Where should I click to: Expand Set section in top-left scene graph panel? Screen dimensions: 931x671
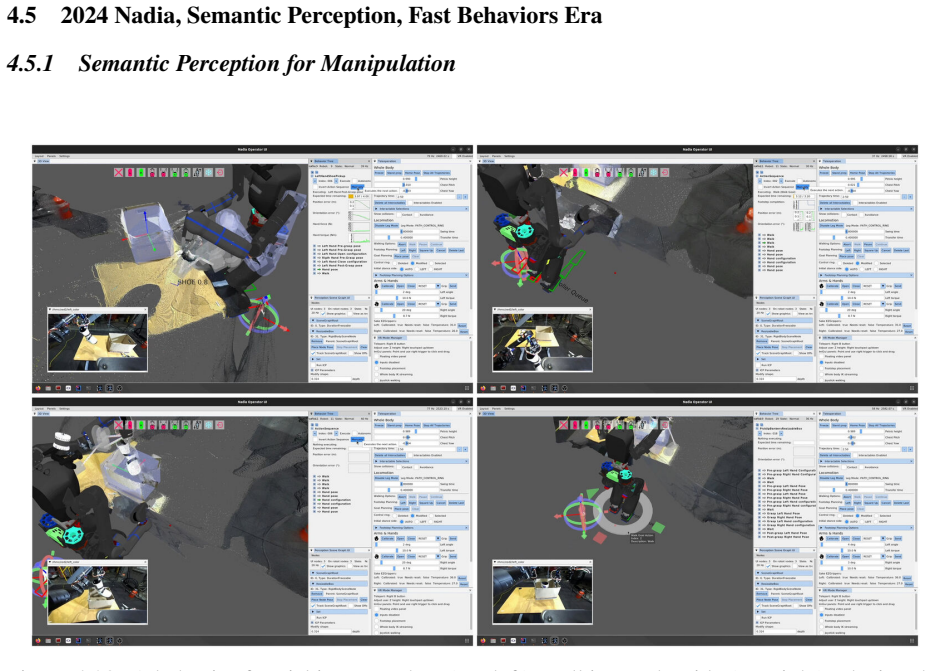tap(339, 359)
